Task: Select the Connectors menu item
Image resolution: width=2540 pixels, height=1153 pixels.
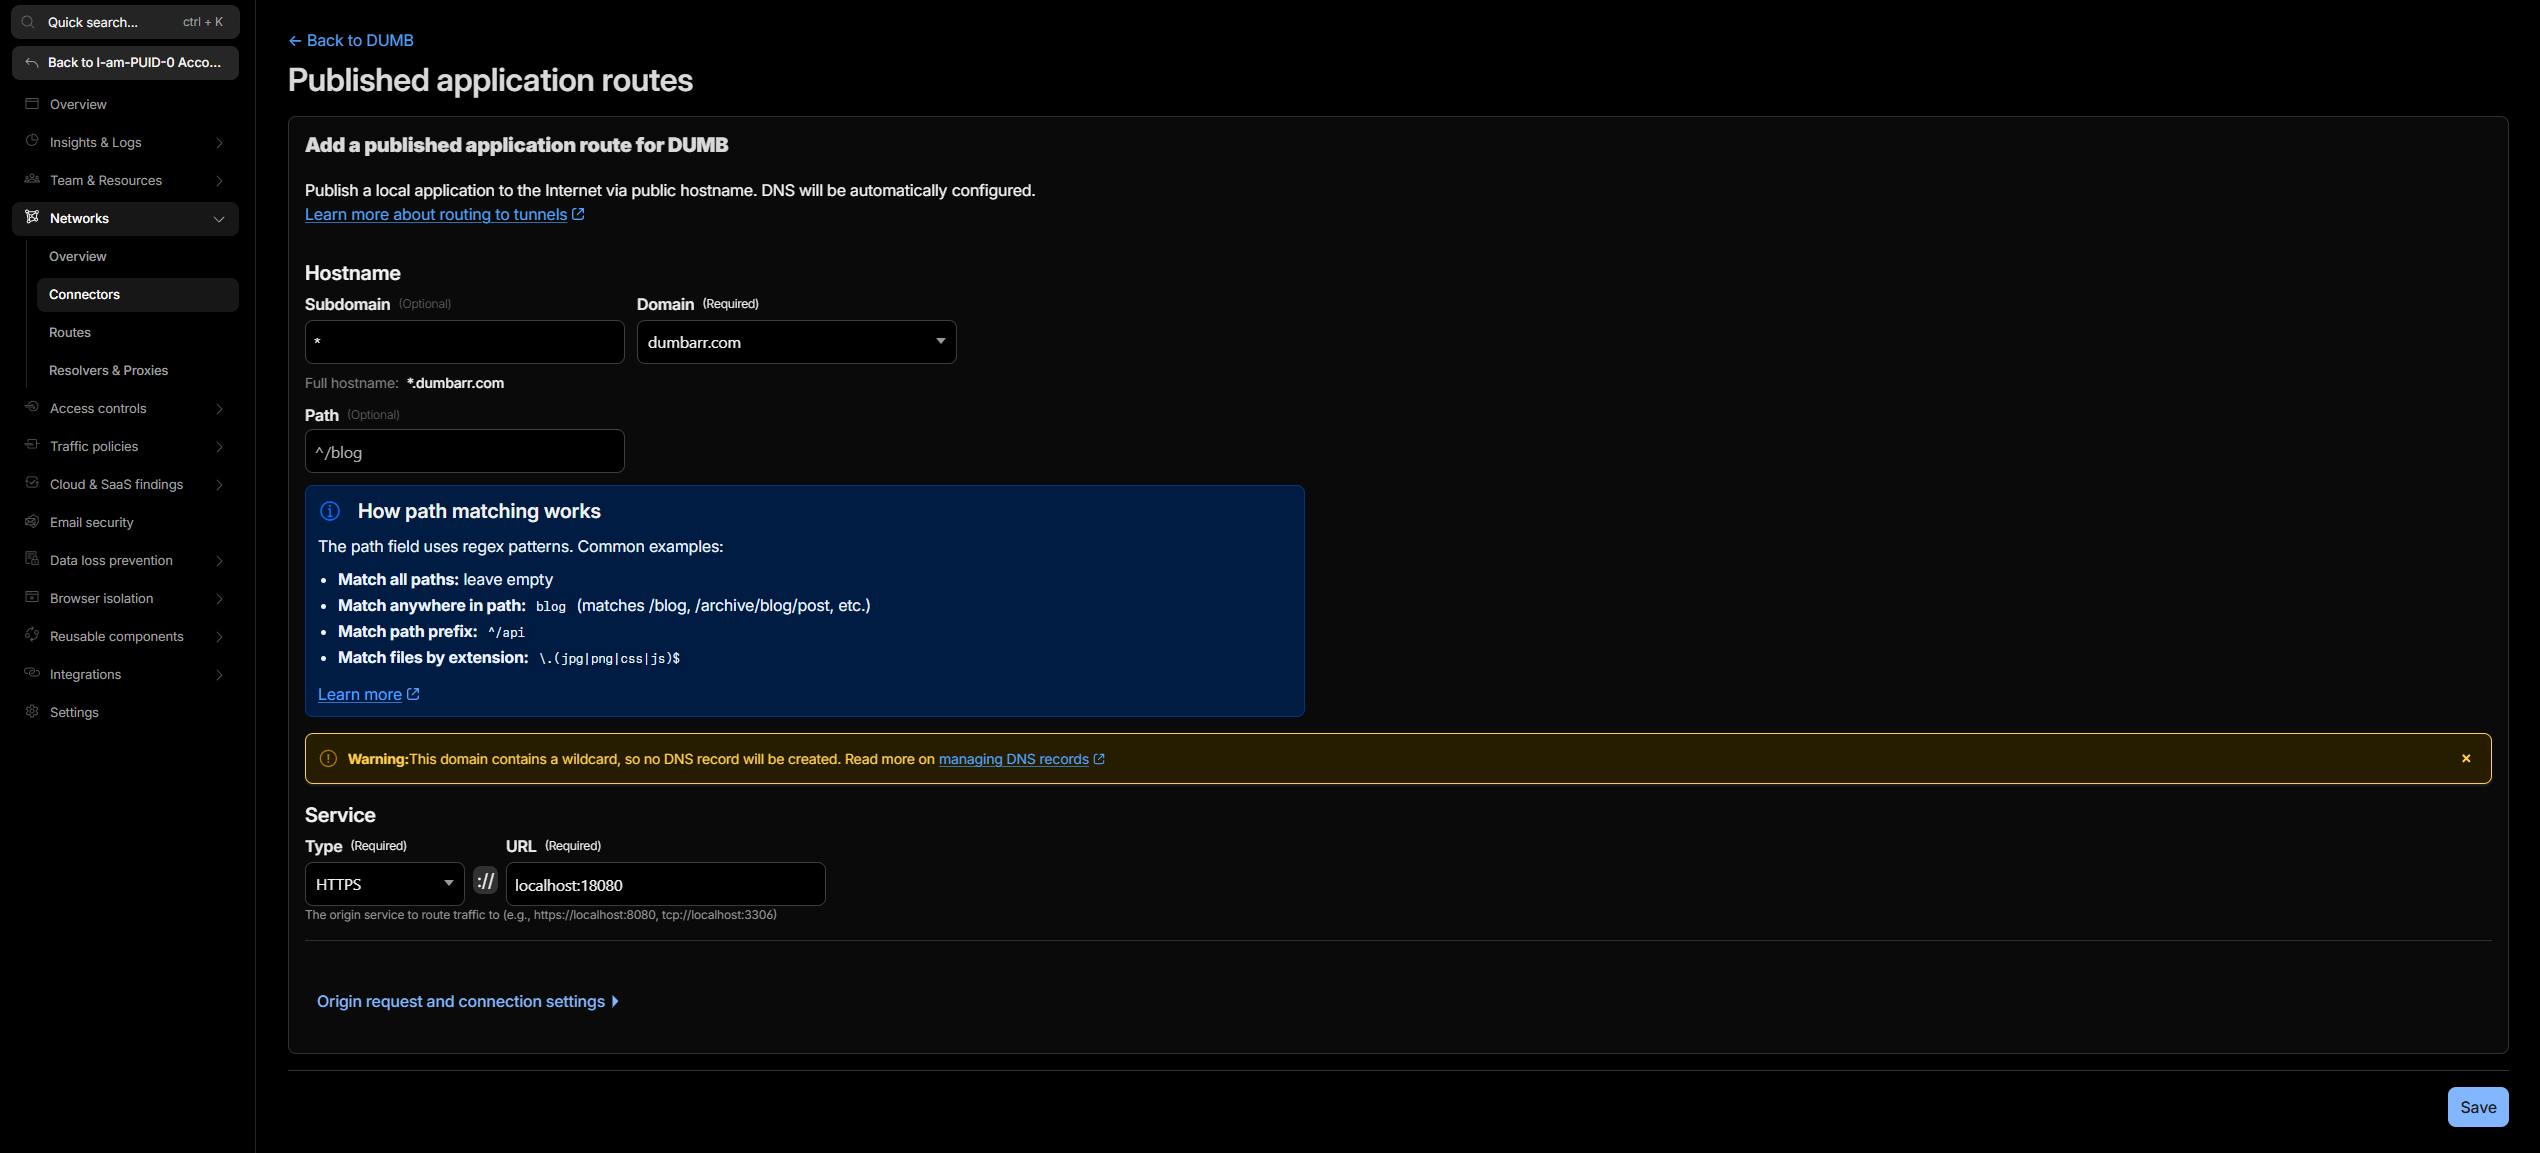Action: [x=137, y=295]
